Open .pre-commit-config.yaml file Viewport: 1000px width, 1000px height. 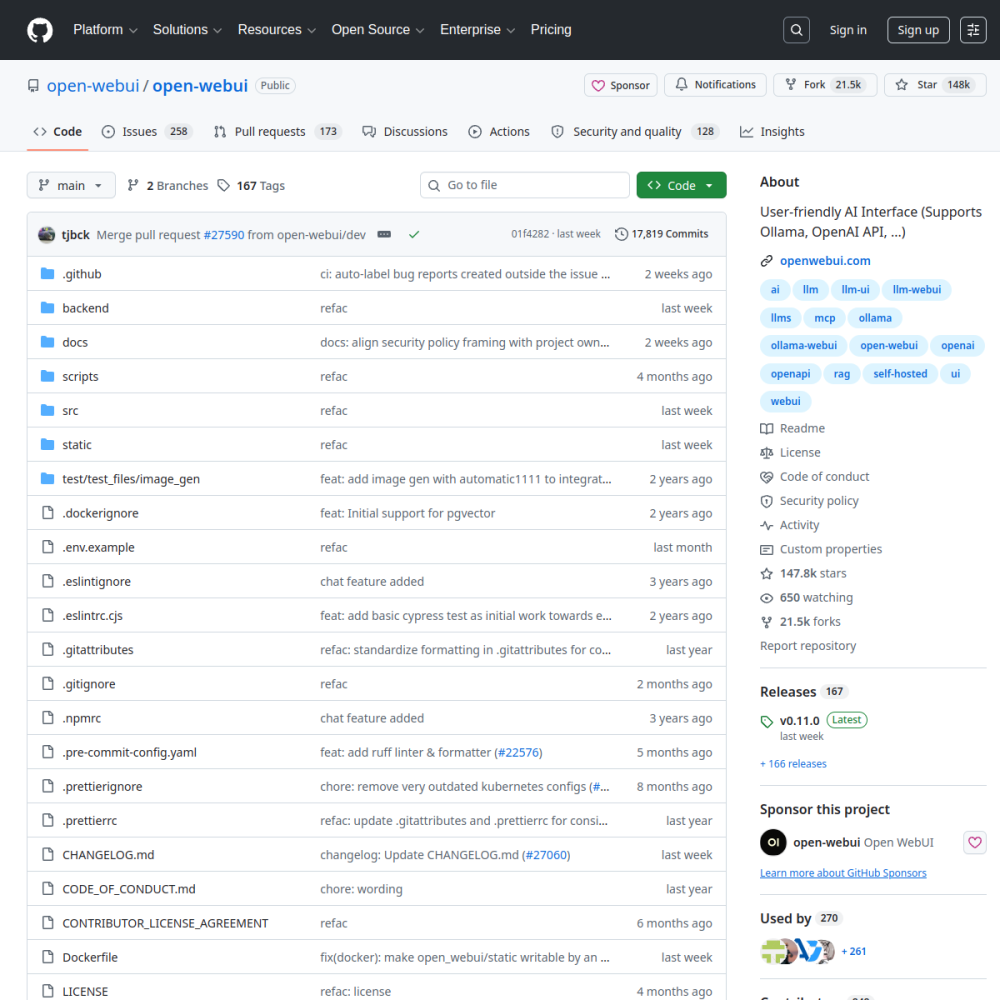tap(129, 753)
